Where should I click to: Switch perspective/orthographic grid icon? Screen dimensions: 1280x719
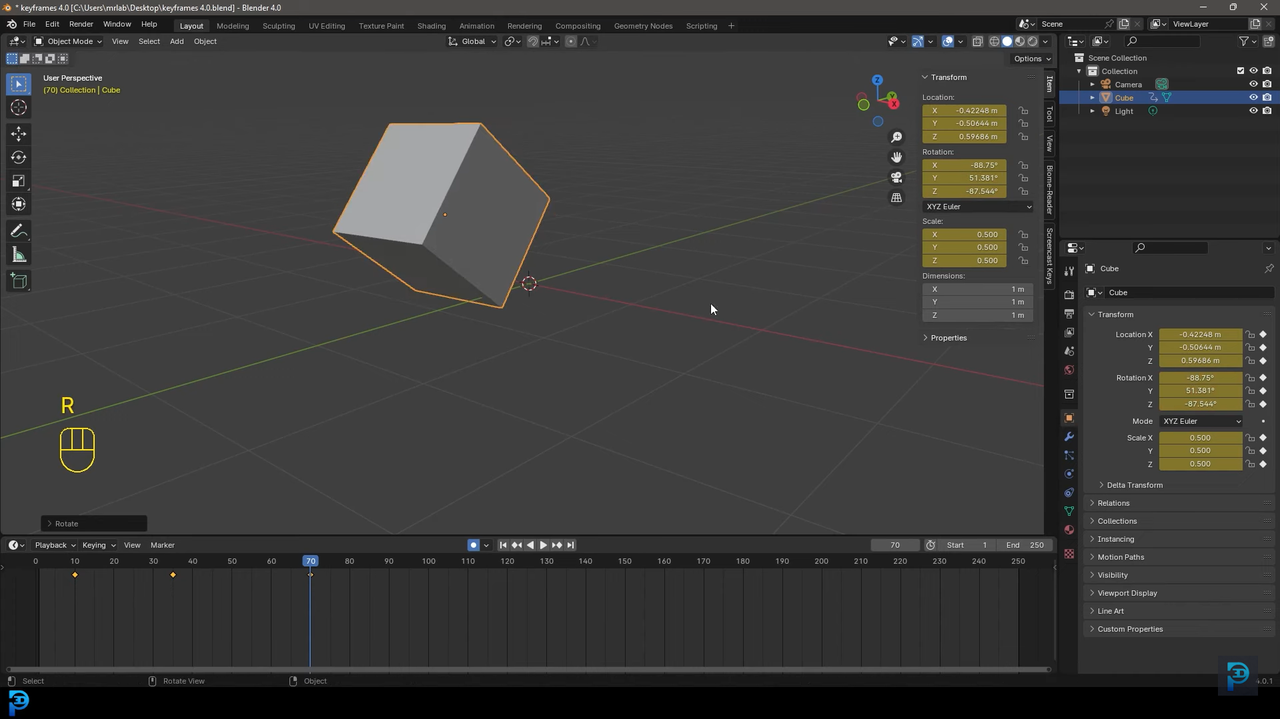click(x=896, y=197)
